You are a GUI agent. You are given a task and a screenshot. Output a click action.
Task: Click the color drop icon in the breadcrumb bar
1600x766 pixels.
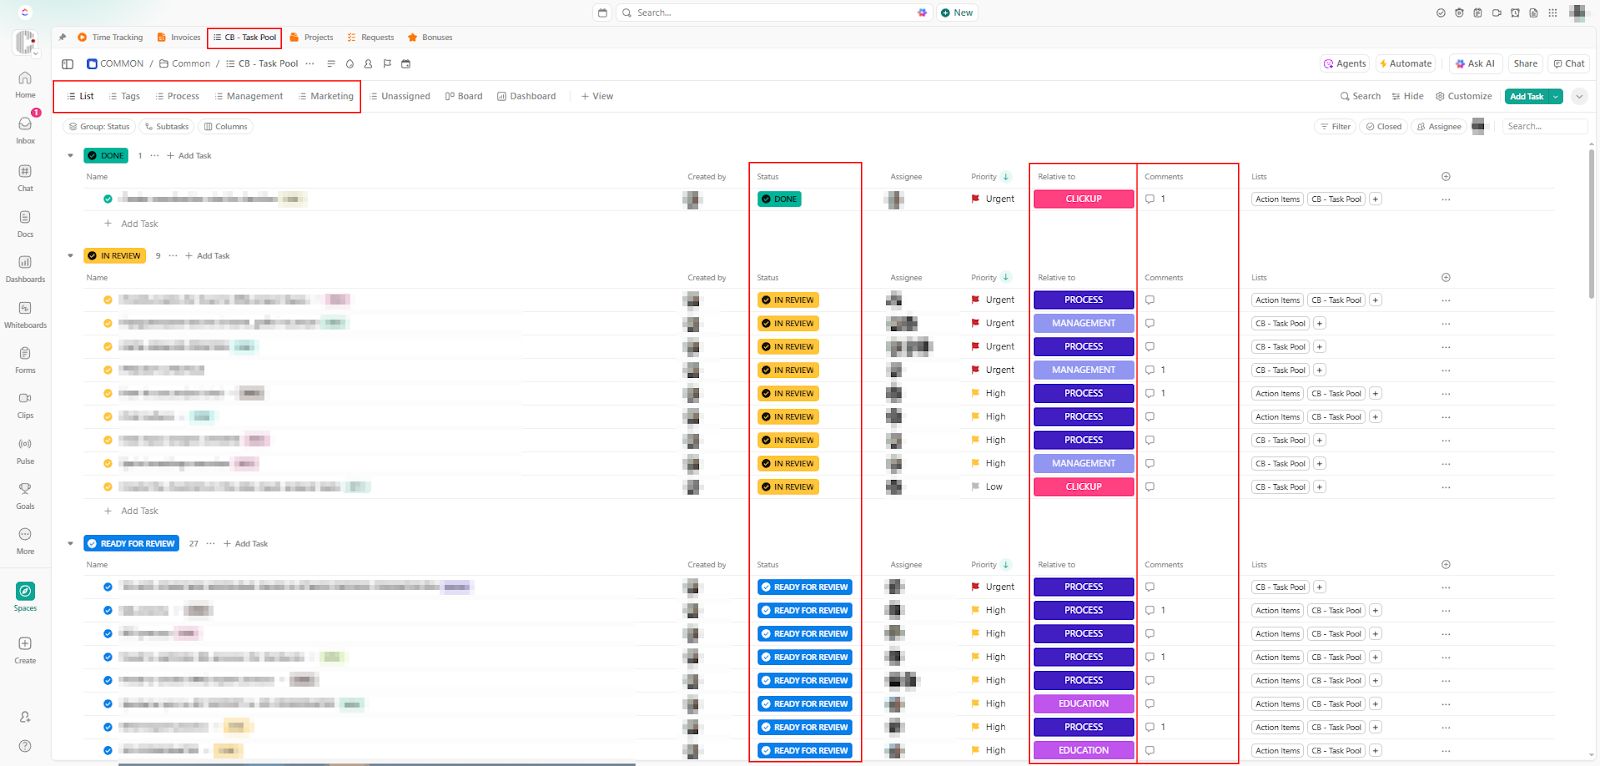coord(349,64)
